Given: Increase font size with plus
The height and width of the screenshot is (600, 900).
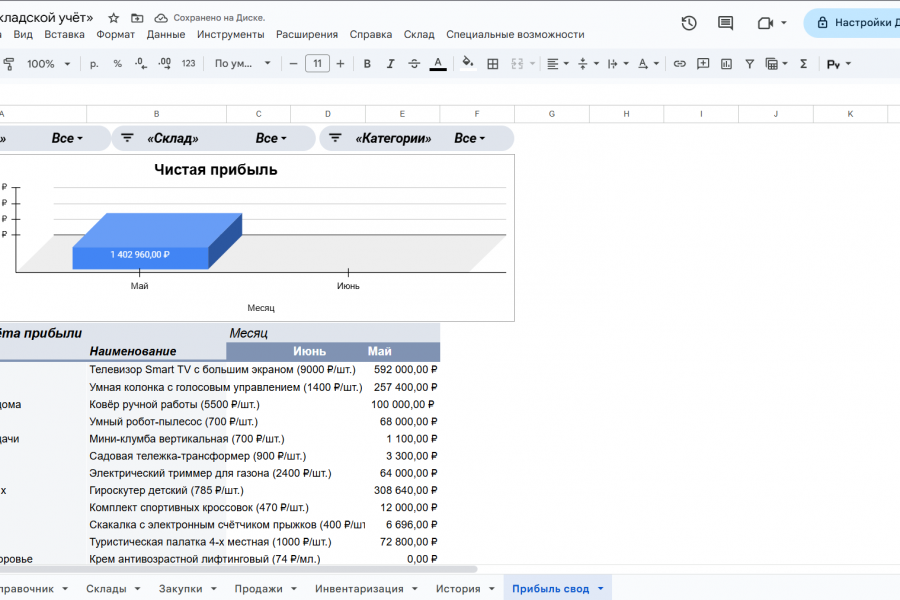Looking at the screenshot, I should pyautogui.click(x=340, y=64).
